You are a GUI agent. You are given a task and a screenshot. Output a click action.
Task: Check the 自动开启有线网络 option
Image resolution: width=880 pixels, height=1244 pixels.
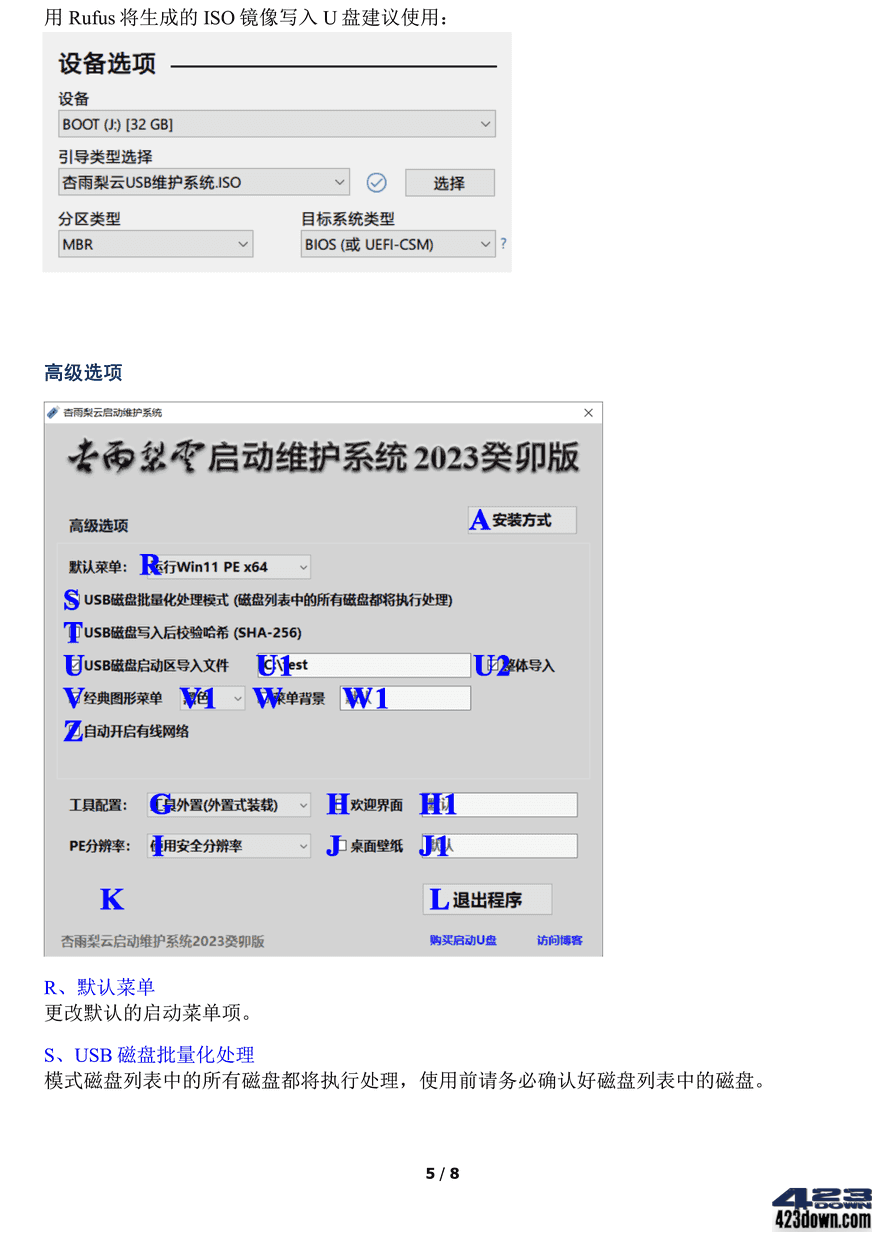click(71, 731)
